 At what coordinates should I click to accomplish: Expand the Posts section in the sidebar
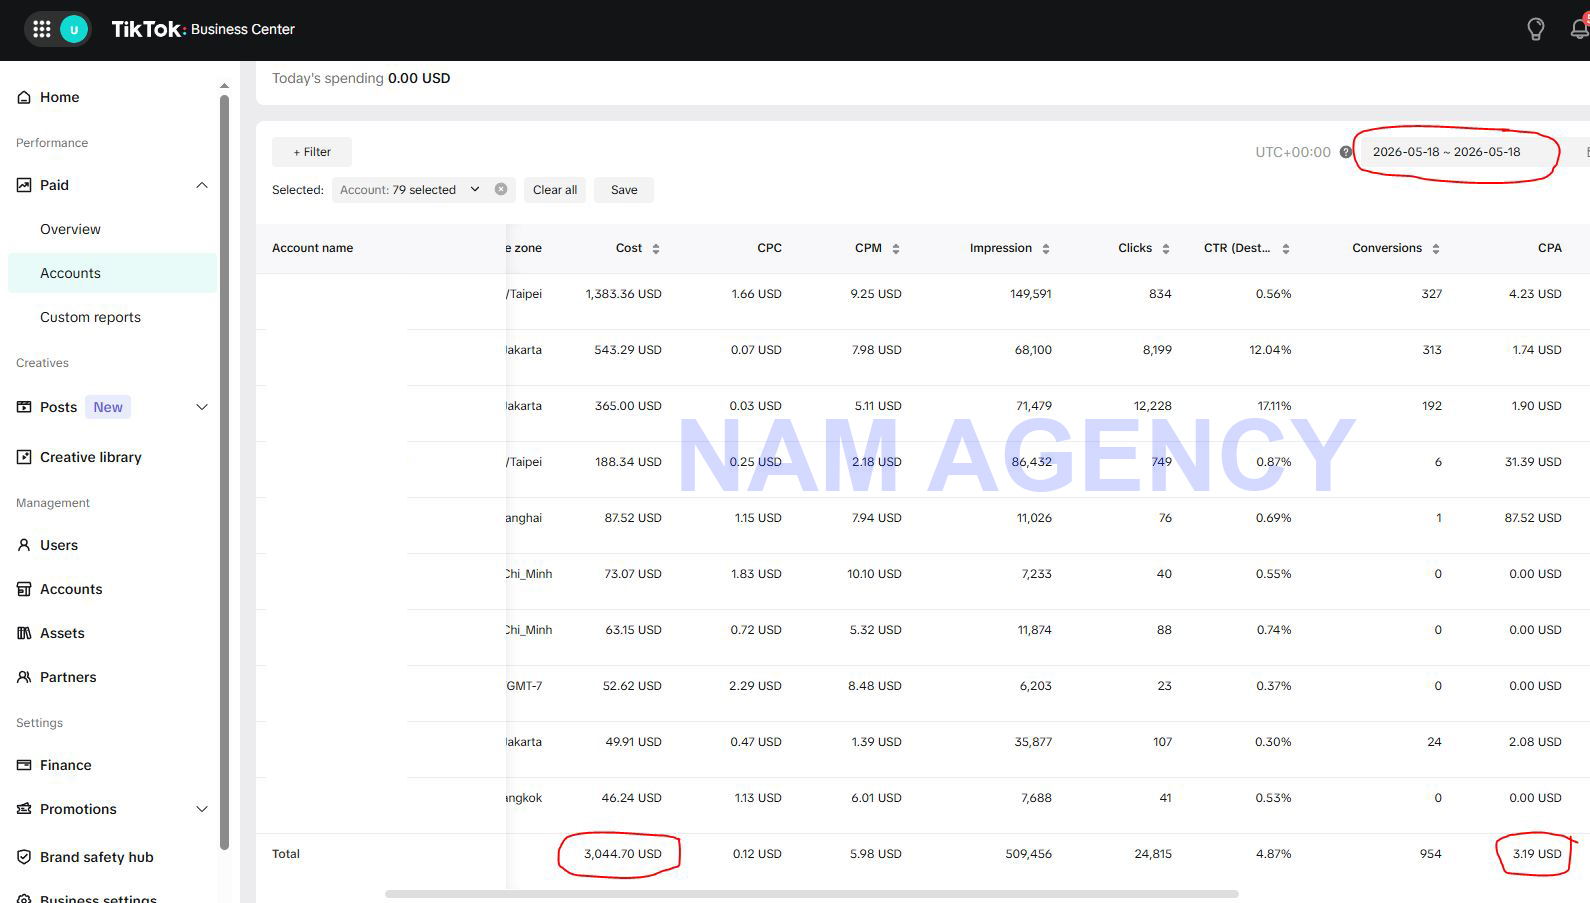click(202, 407)
